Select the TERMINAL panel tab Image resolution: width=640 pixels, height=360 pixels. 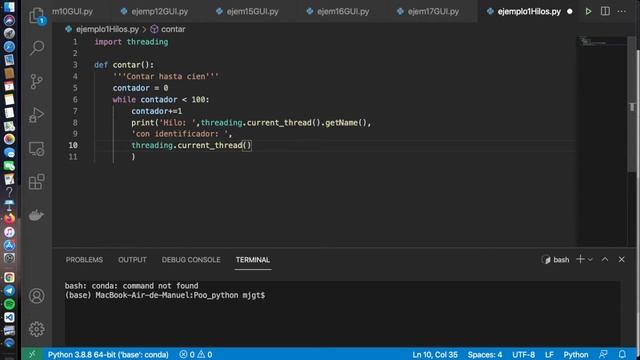coord(253,260)
